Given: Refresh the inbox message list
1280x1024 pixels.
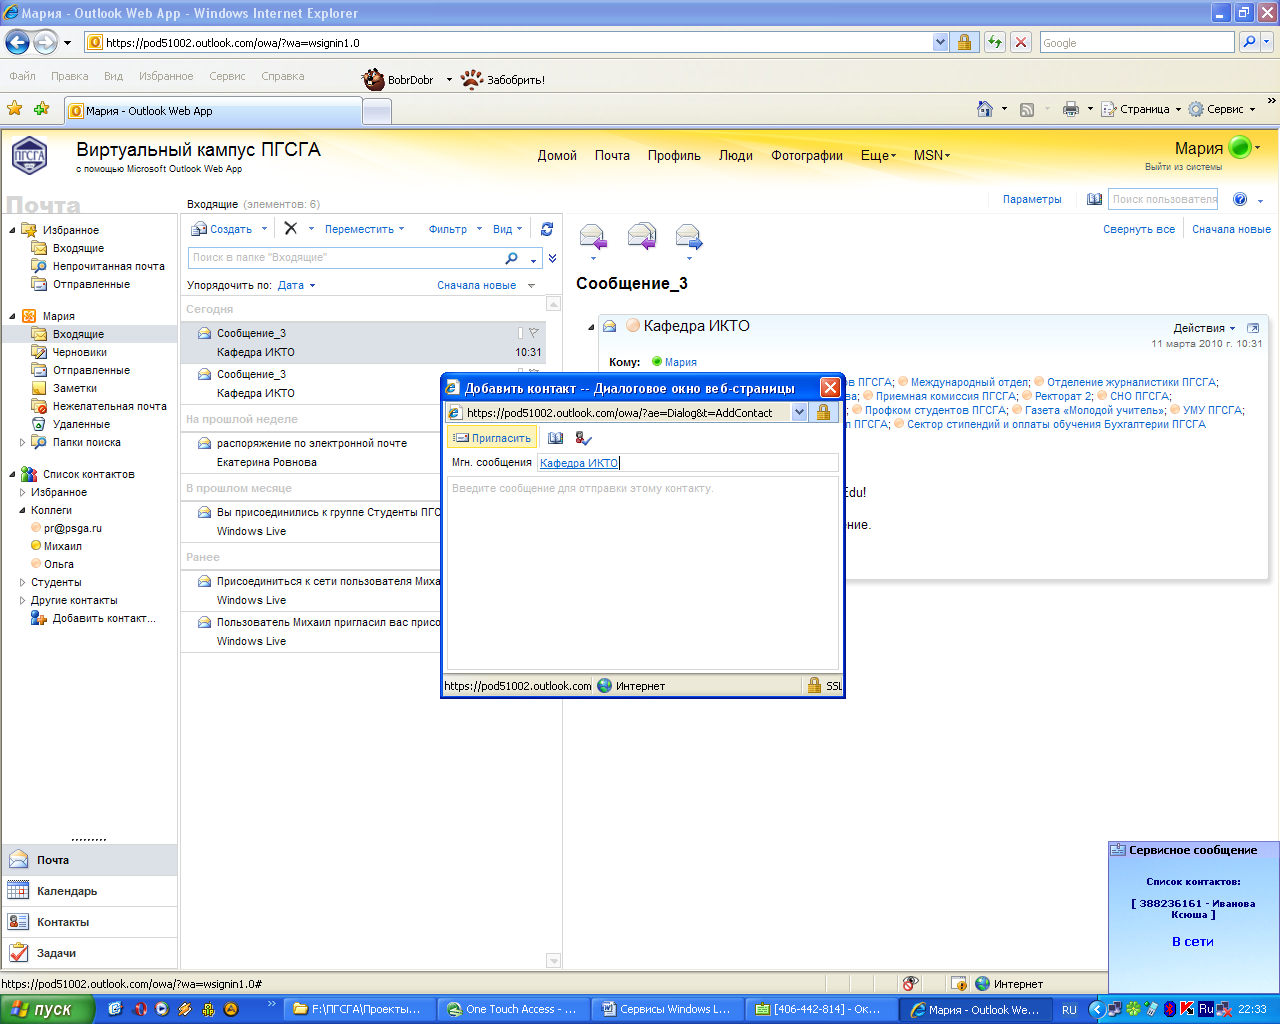Looking at the screenshot, I should [547, 229].
